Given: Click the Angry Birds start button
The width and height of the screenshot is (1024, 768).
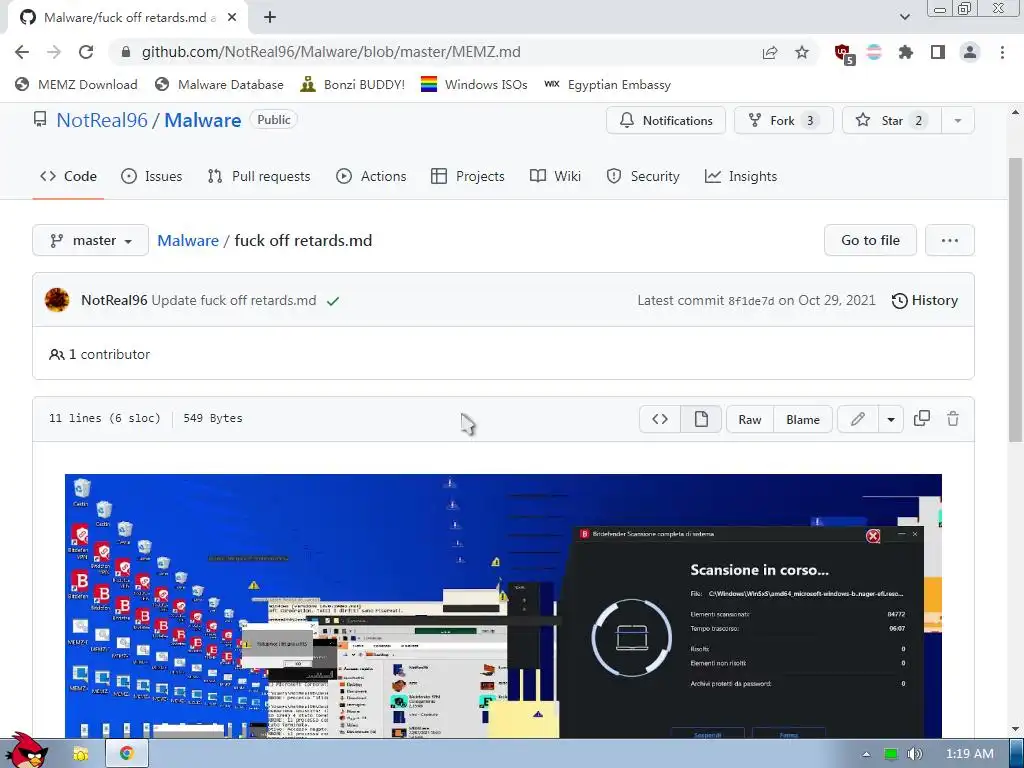Looking at the screenshot, I should (x=26, y=751).
